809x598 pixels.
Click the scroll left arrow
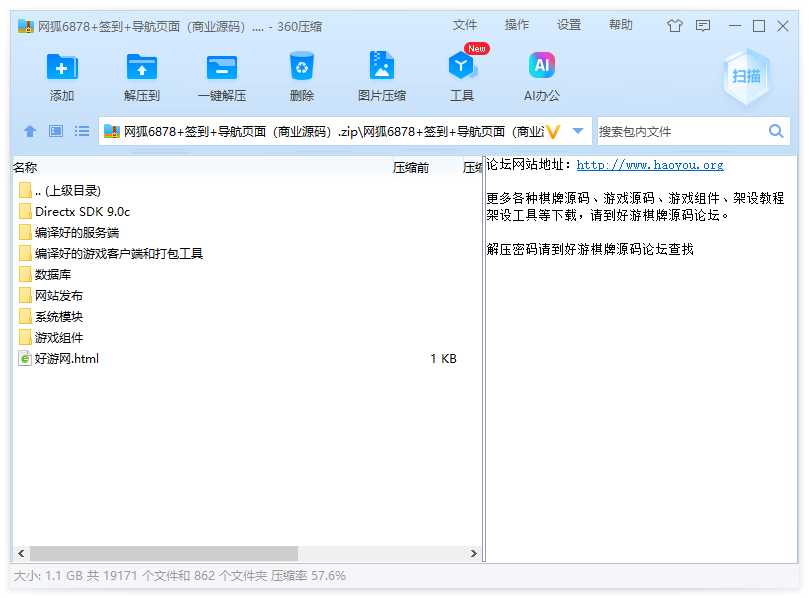tap(21, 554)
